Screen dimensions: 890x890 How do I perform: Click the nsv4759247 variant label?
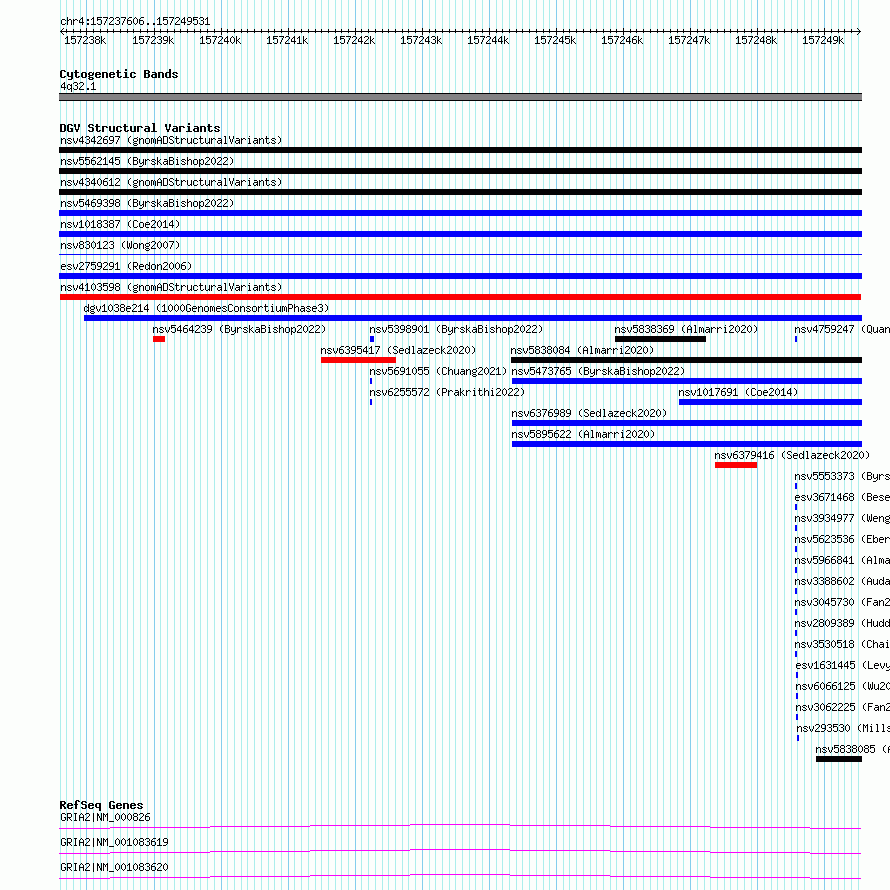pyautogui.click(x=842, y=329)
